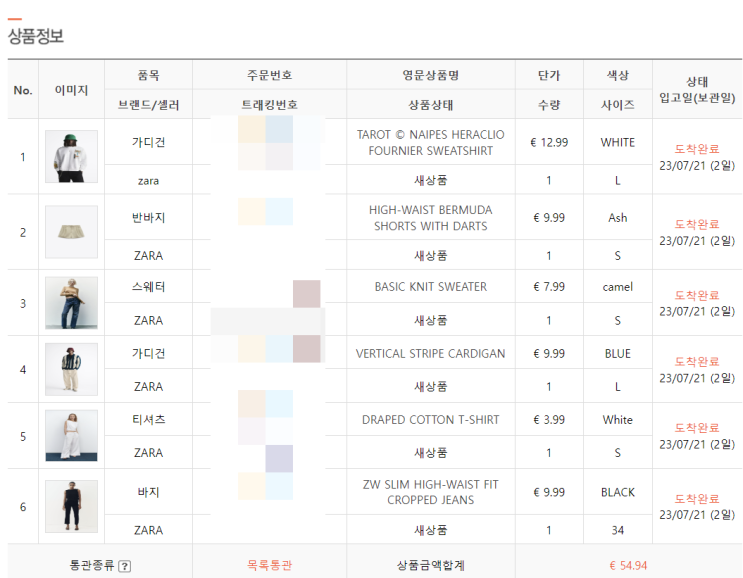This screenshot has height=578, width=743.
Task: Click the help icon next to 통관종류
Action: tap(125, 566)
